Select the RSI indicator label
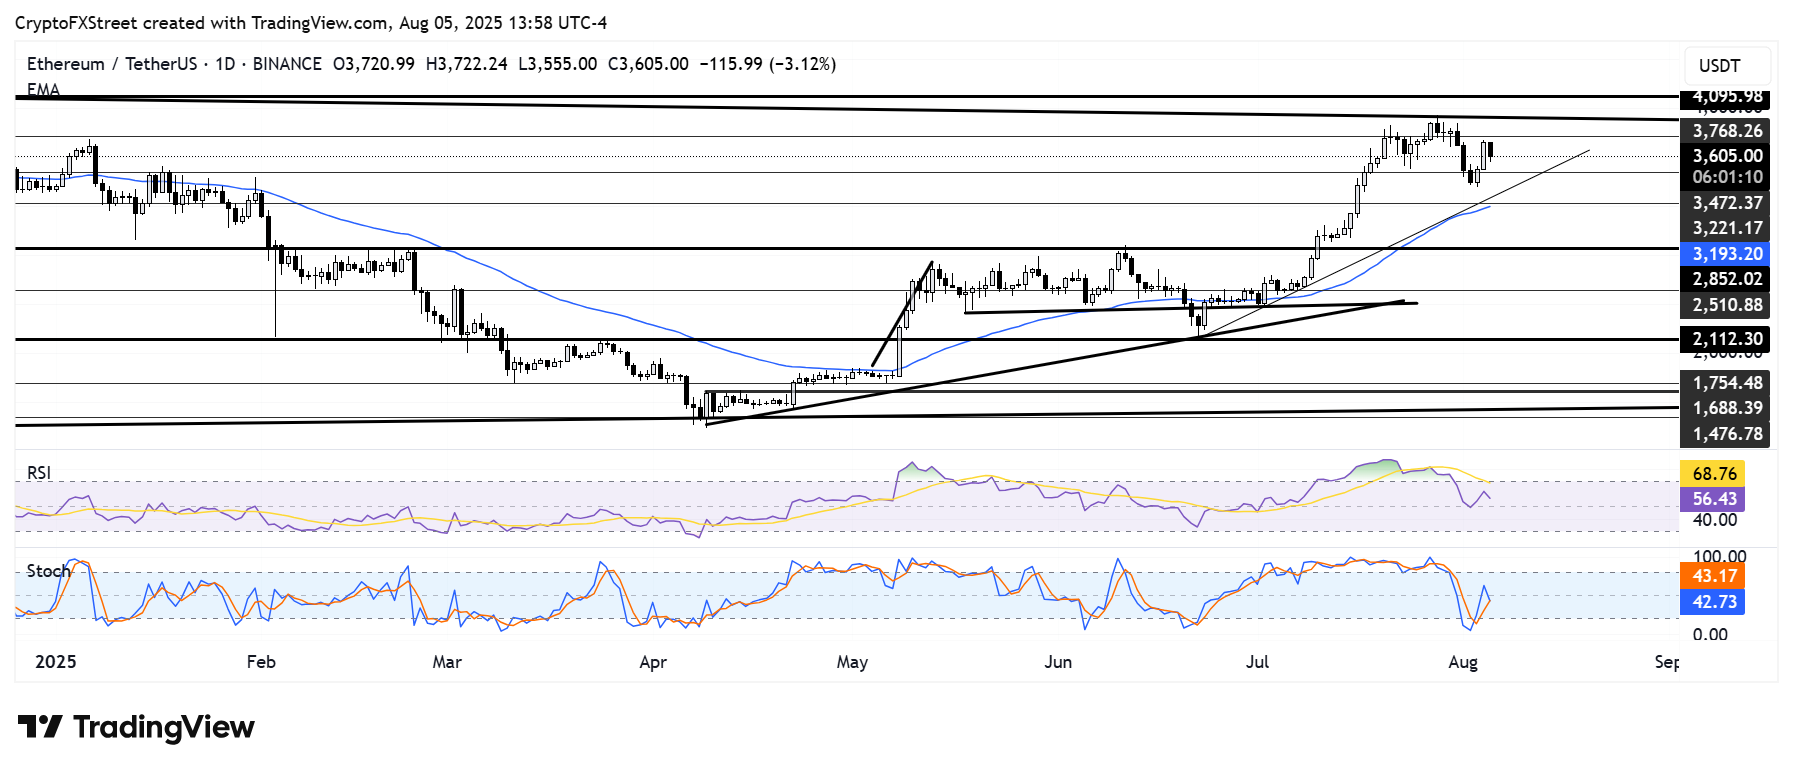Viewport: 1793px width, 772px height. point(39,473)
